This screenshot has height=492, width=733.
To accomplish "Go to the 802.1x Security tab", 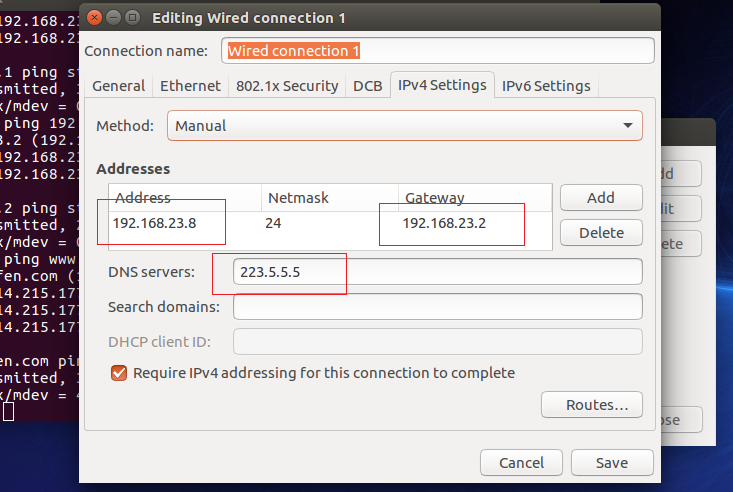I will 287,86.
